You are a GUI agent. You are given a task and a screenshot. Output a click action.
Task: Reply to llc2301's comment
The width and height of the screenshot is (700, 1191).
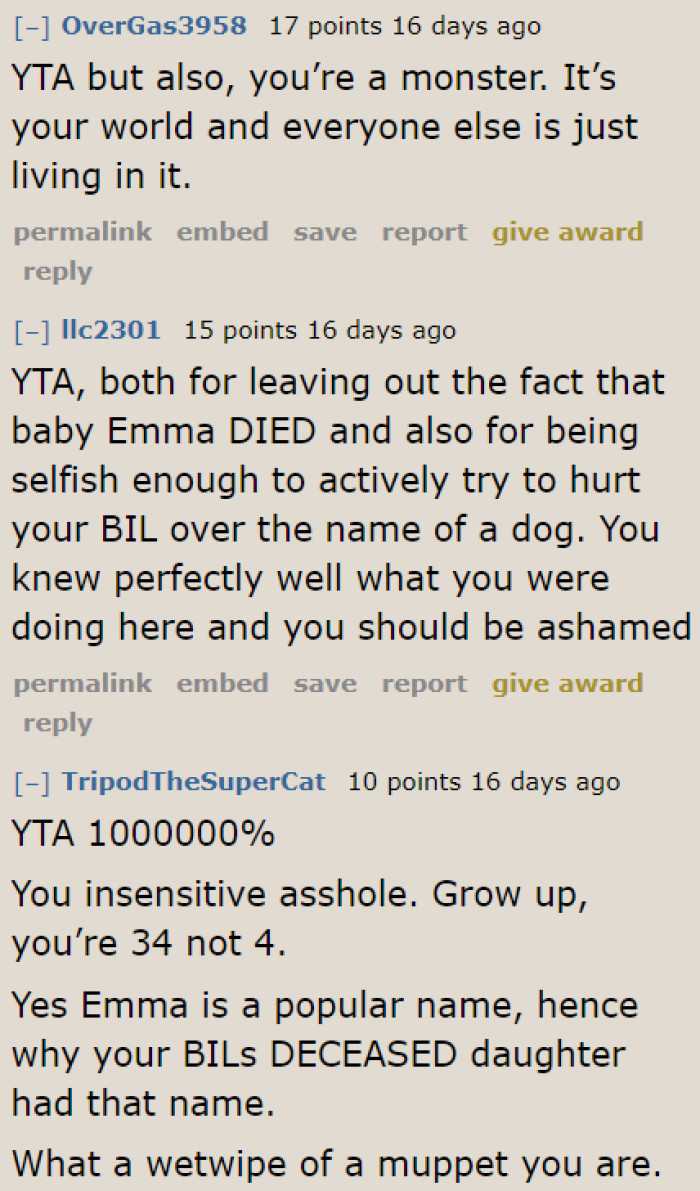(57, 723)
